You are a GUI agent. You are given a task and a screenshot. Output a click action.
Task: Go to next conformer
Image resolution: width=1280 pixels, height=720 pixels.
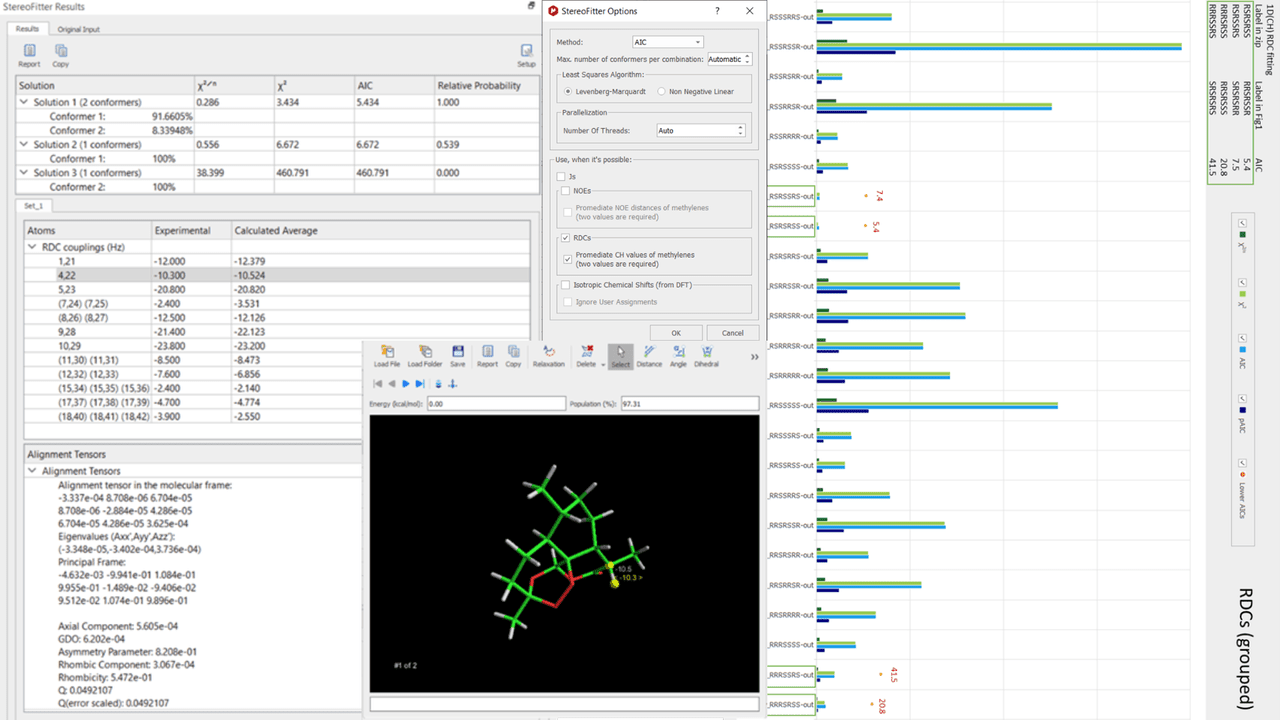point(406,384)
